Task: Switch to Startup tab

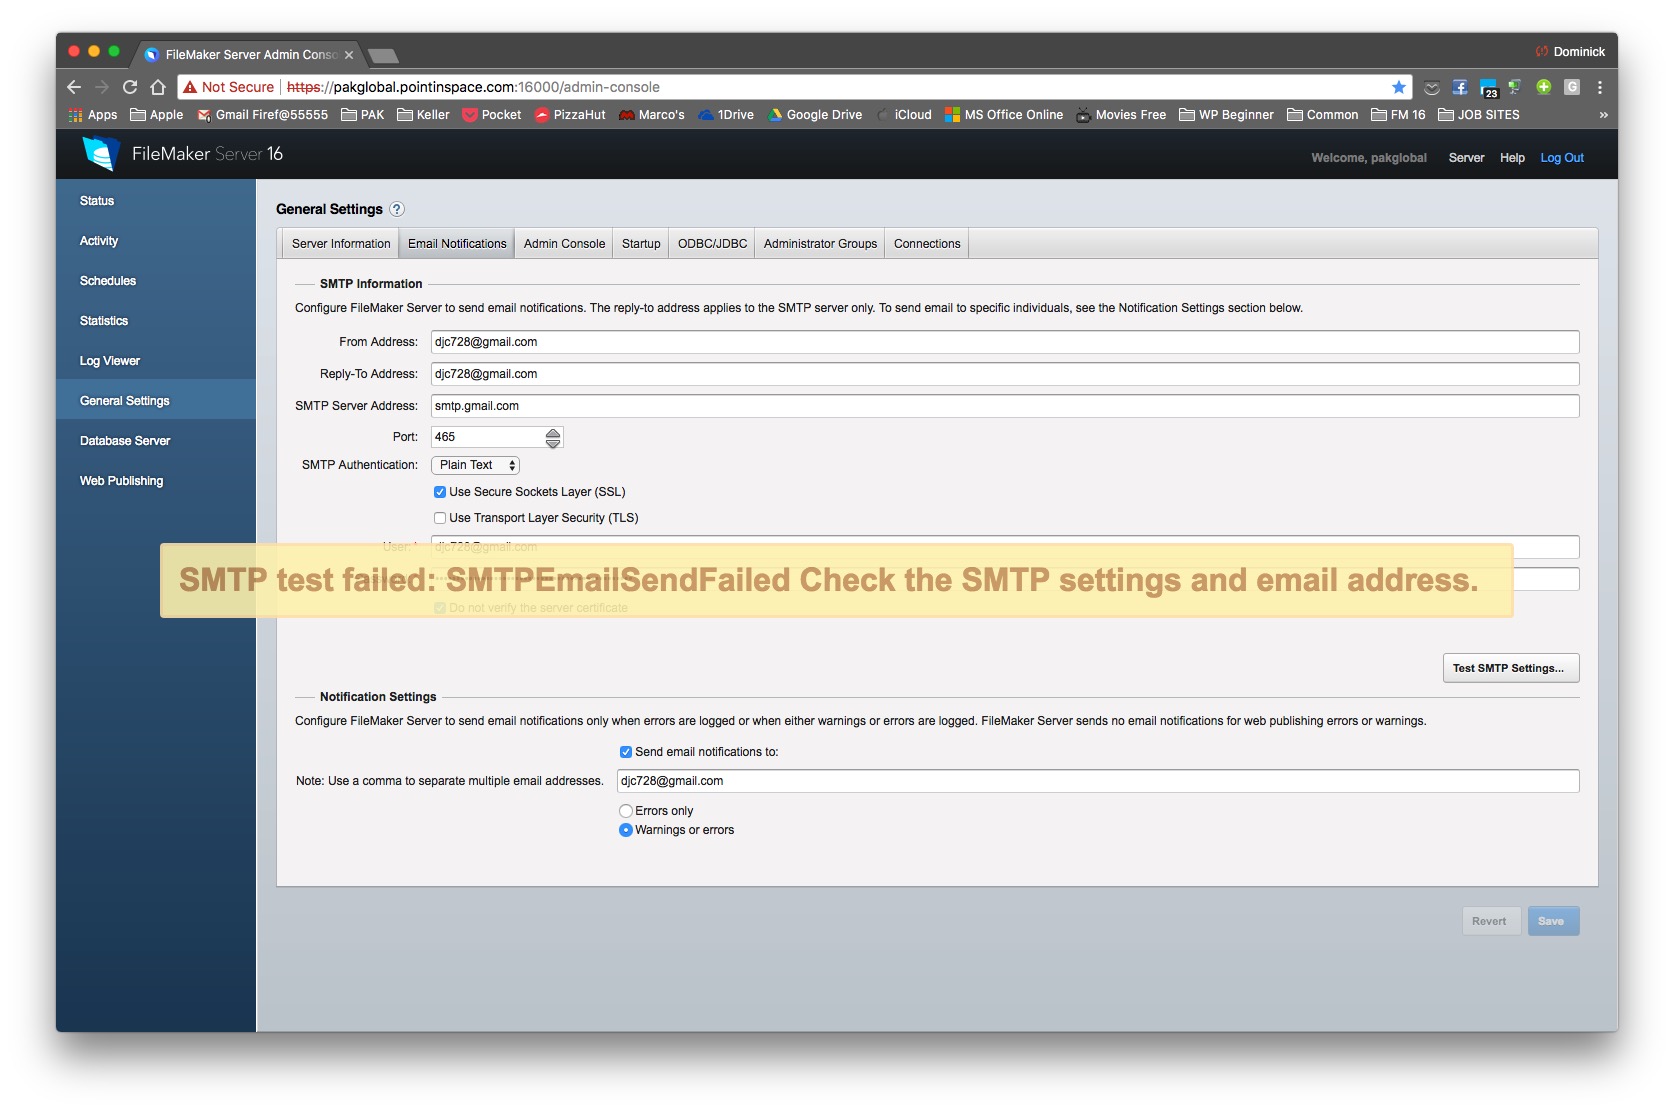Action: click(x=641, y=244)
